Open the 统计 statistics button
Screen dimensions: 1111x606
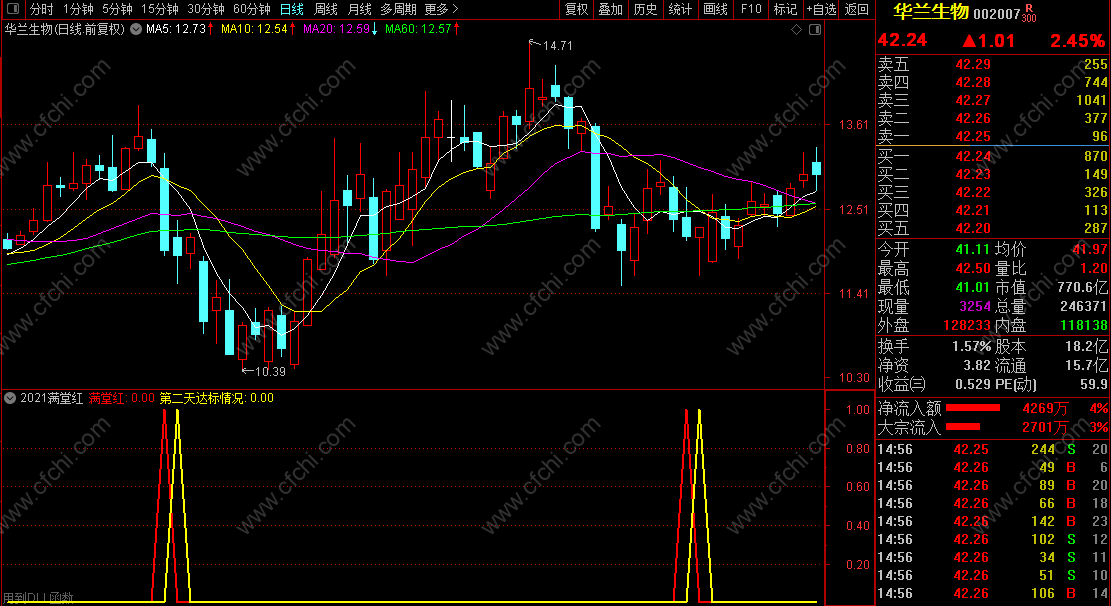click(679, 9)
